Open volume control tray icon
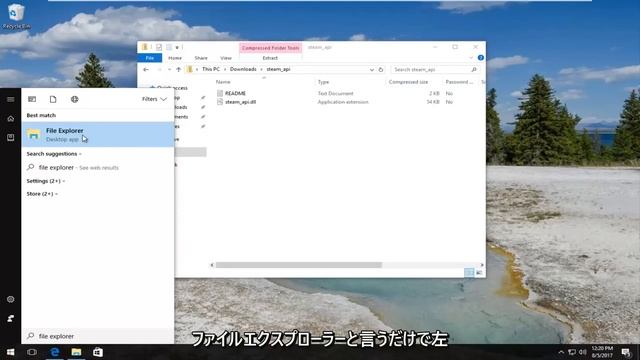Screen dimensions: 640x360 583,352
